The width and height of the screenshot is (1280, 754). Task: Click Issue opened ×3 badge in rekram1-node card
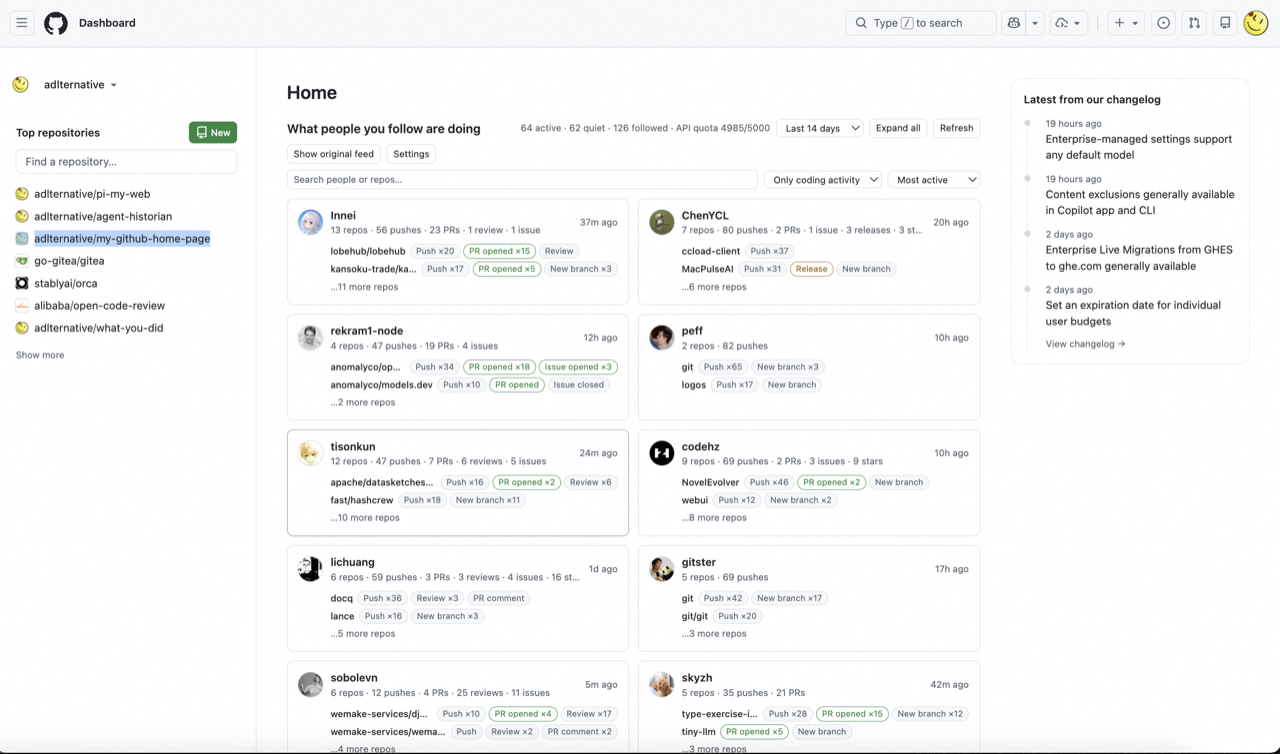[x=579, y=367]
